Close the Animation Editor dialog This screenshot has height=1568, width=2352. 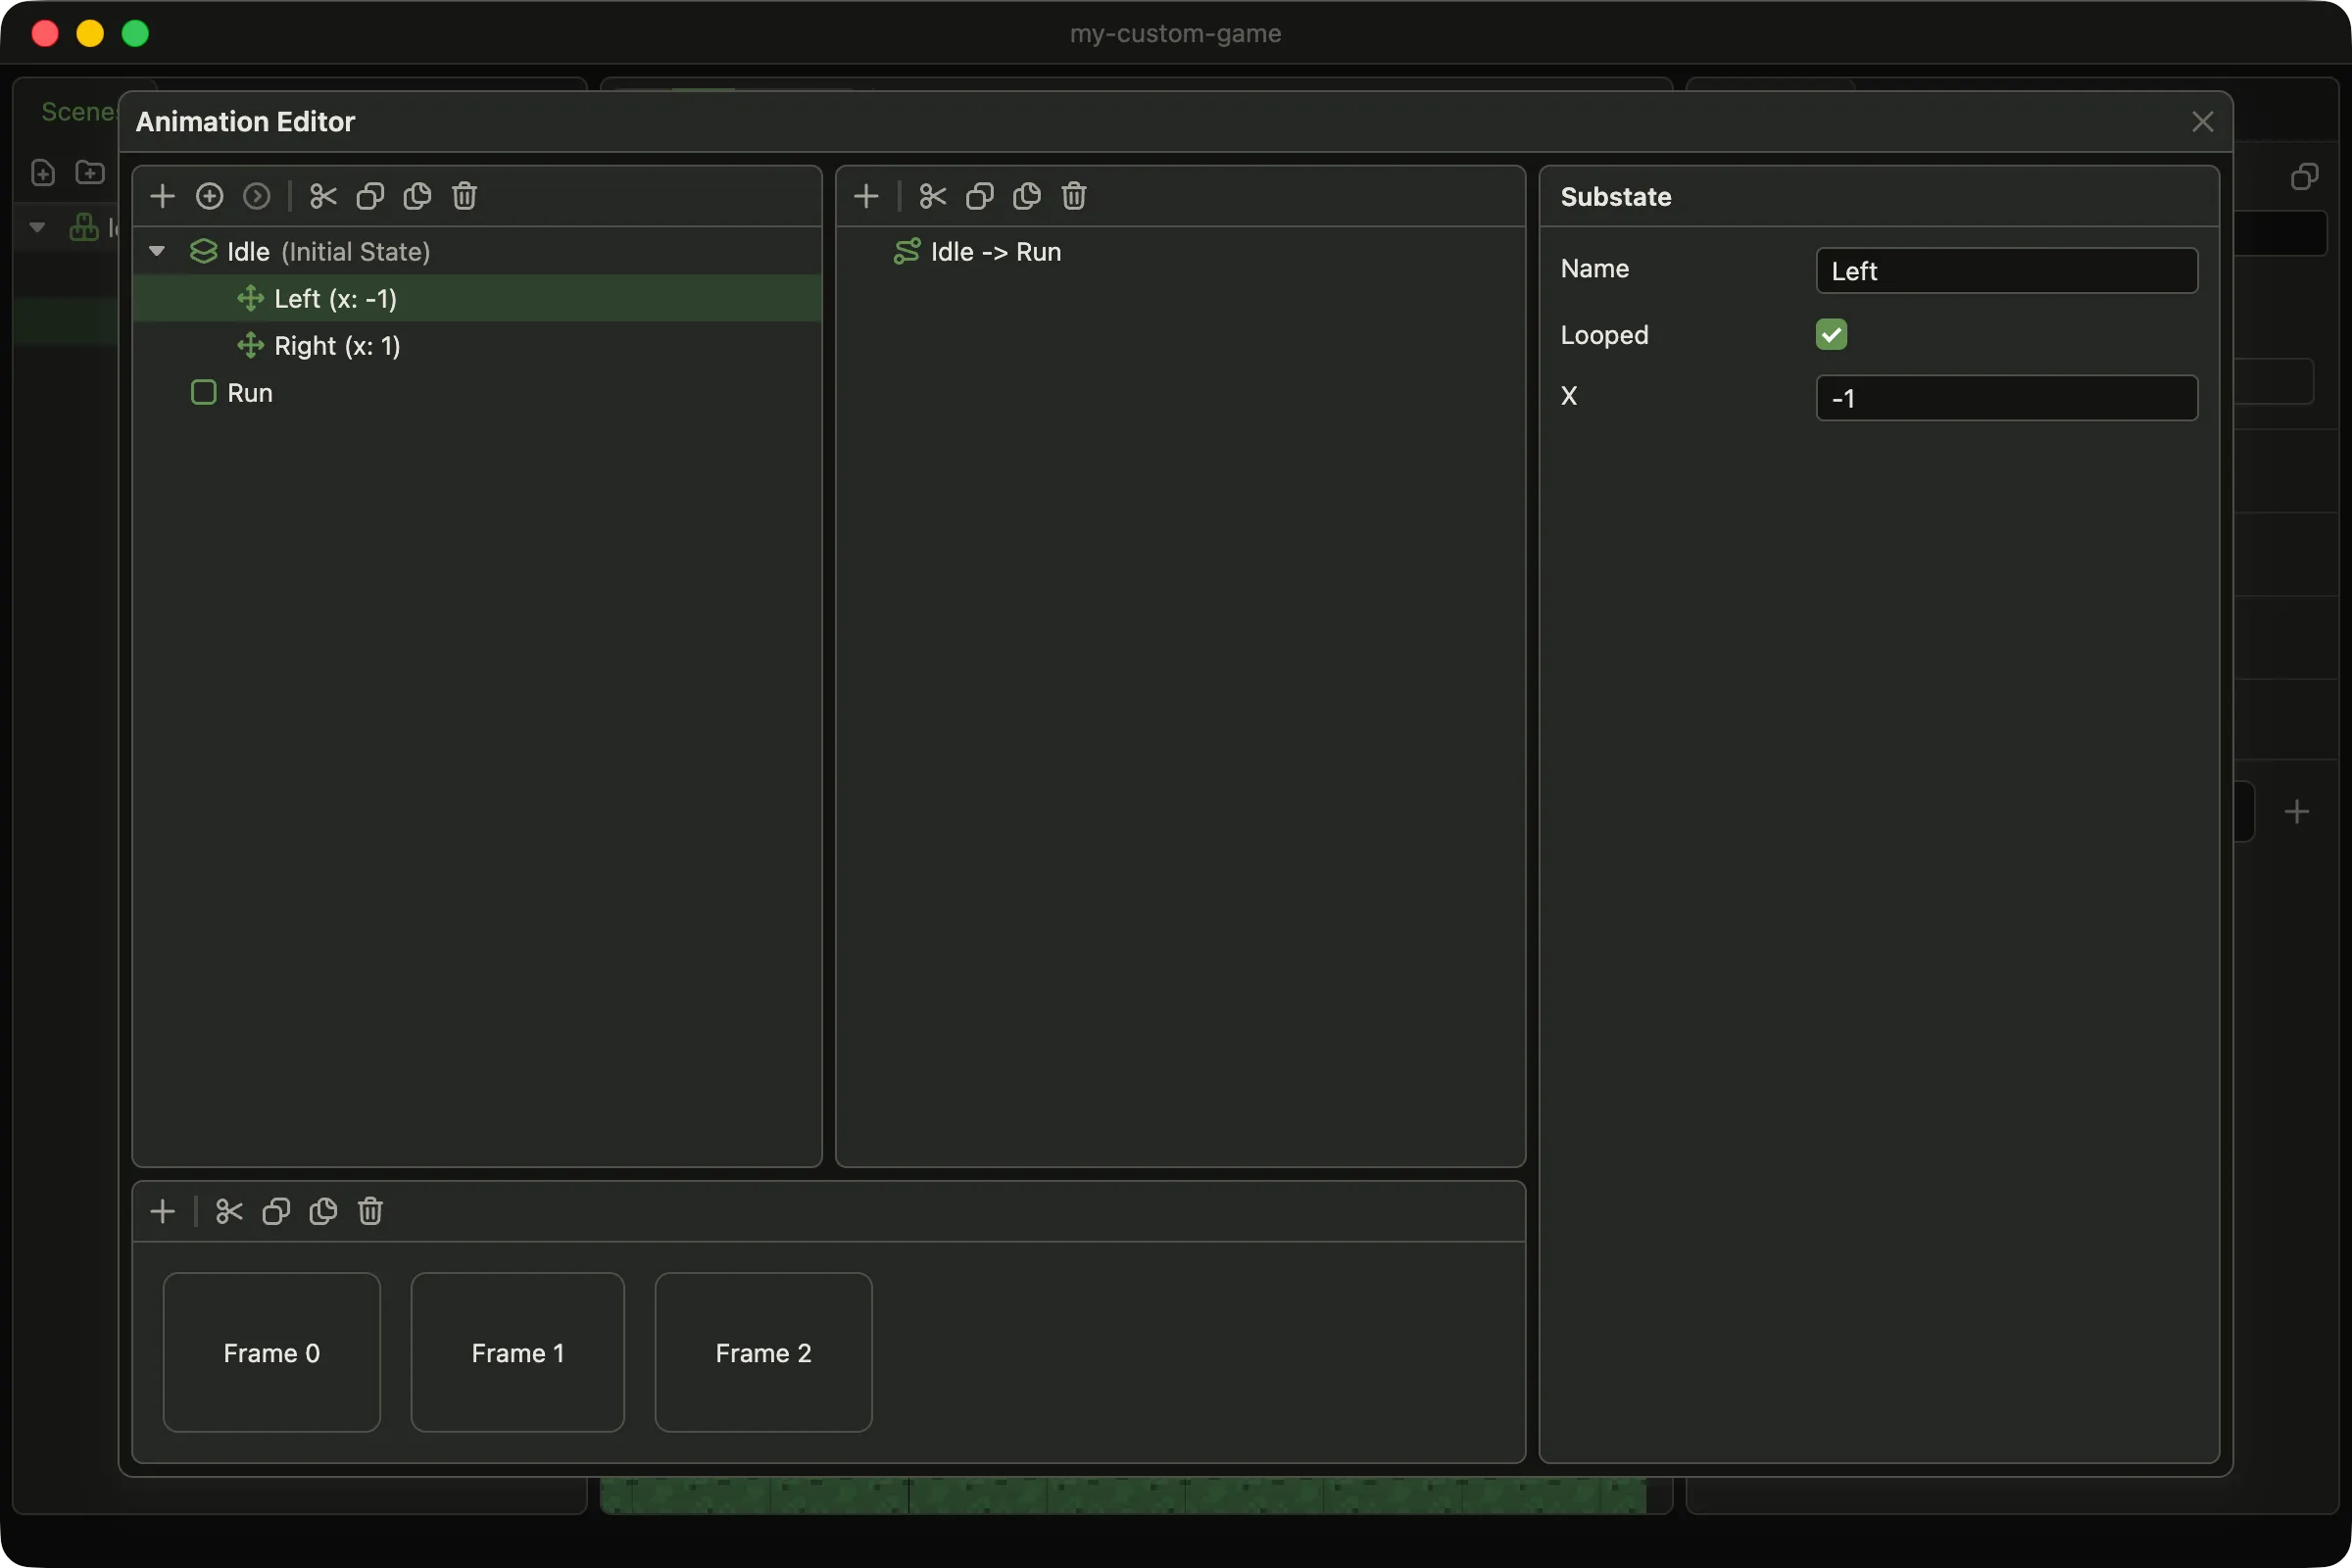2202,122
